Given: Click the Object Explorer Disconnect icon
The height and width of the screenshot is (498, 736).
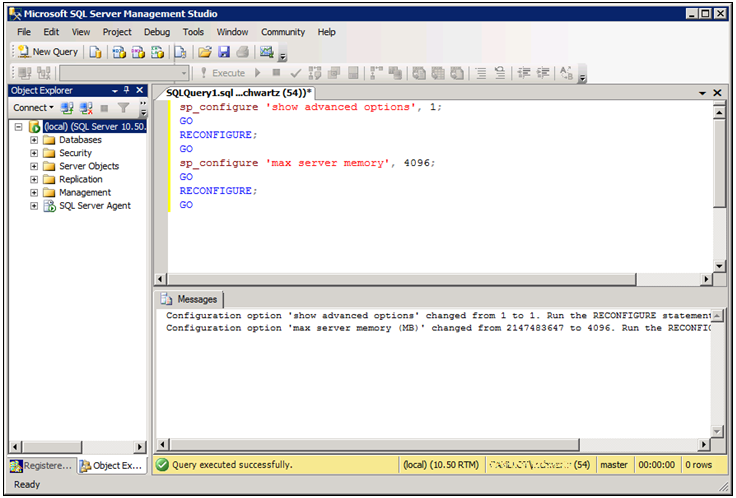Looking at the screenshot, I should (86, 108).
